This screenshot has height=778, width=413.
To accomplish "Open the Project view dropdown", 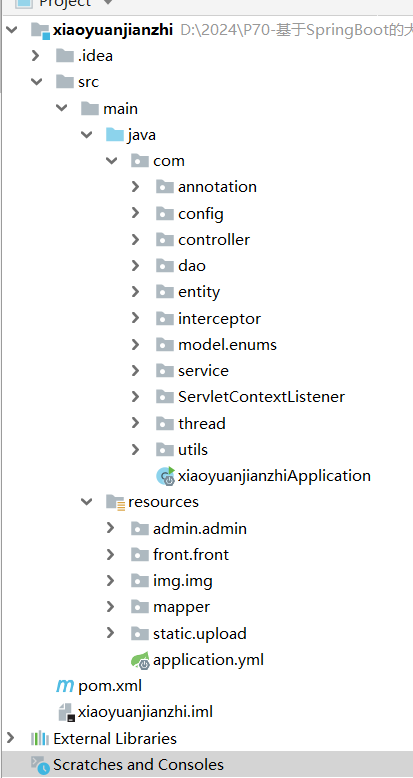I will (108, 2).
